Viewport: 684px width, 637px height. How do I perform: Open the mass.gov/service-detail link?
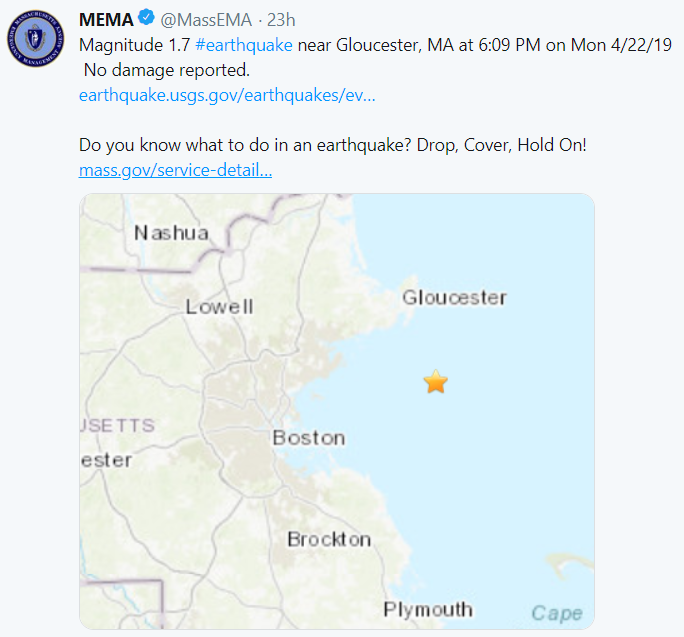coord(175,170)
